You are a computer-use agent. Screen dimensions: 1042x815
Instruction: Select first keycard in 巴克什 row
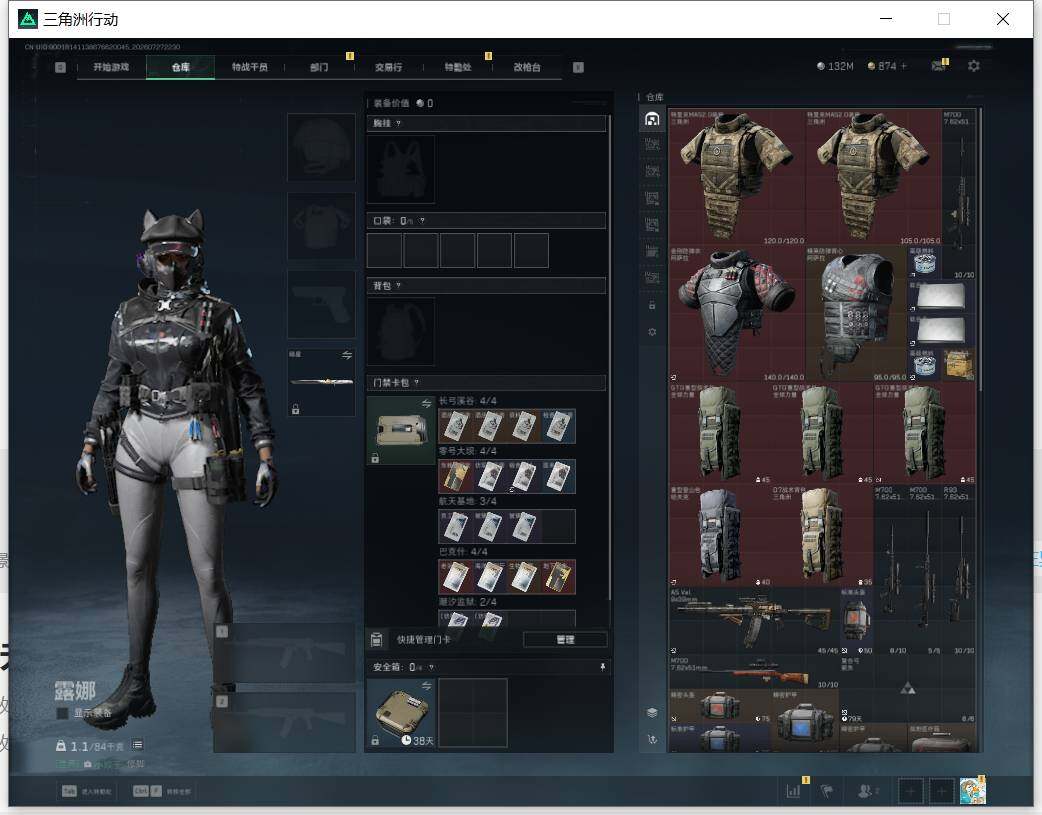tap(455, 577)
